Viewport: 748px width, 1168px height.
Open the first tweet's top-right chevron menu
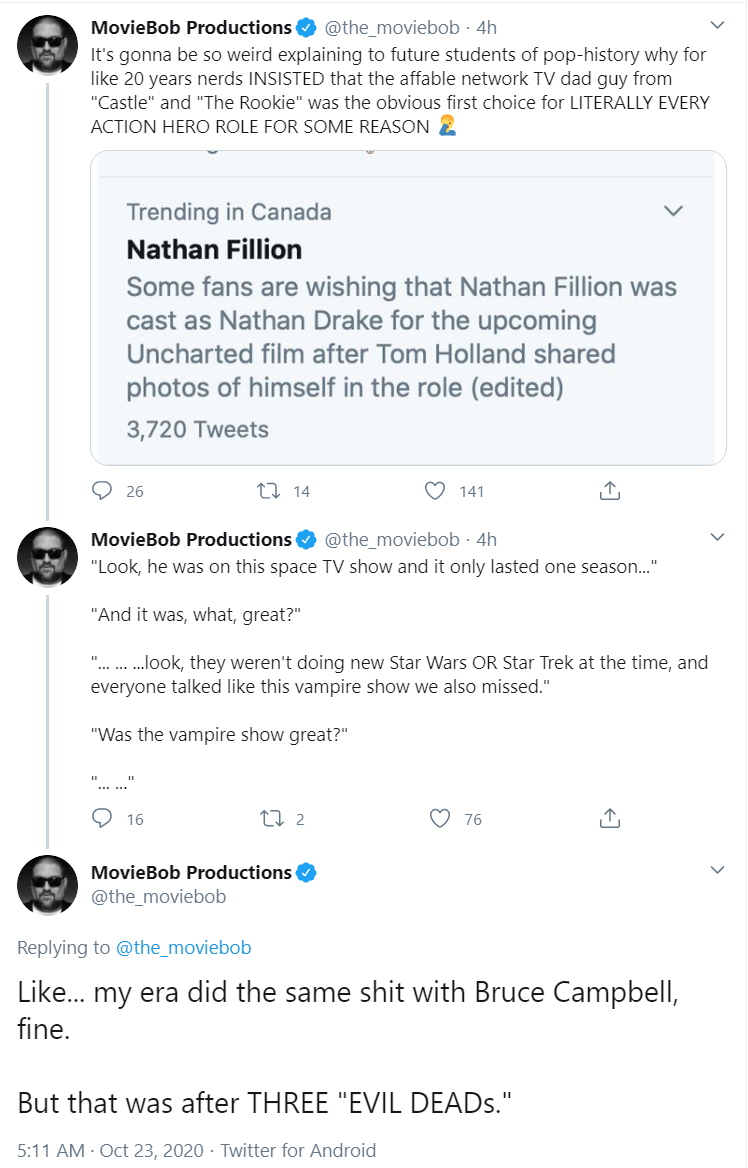717,25
